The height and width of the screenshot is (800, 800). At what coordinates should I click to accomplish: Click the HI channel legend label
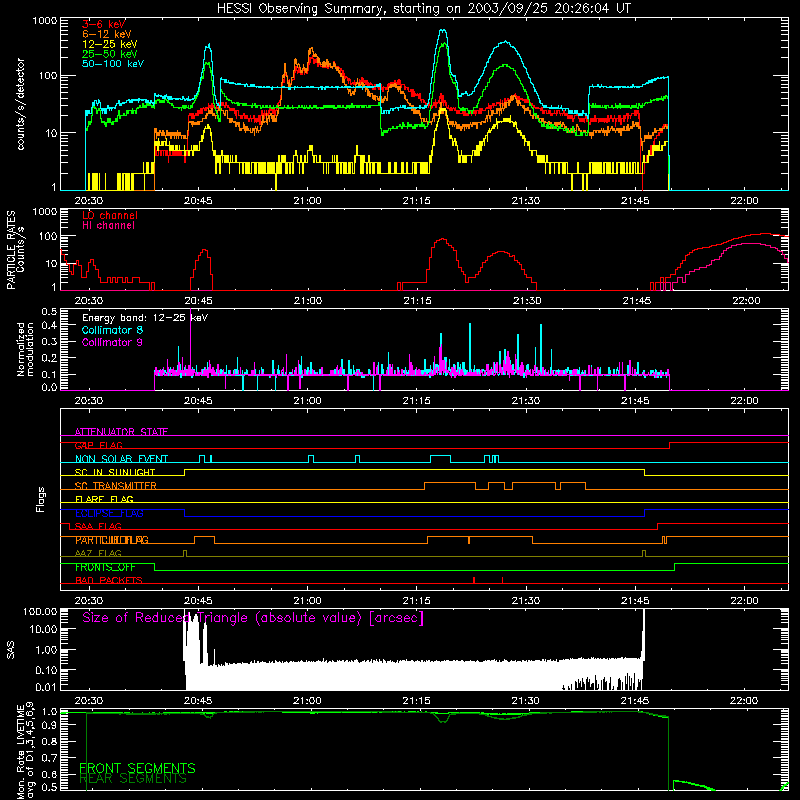pyautogui.click(x=108, y=226)
